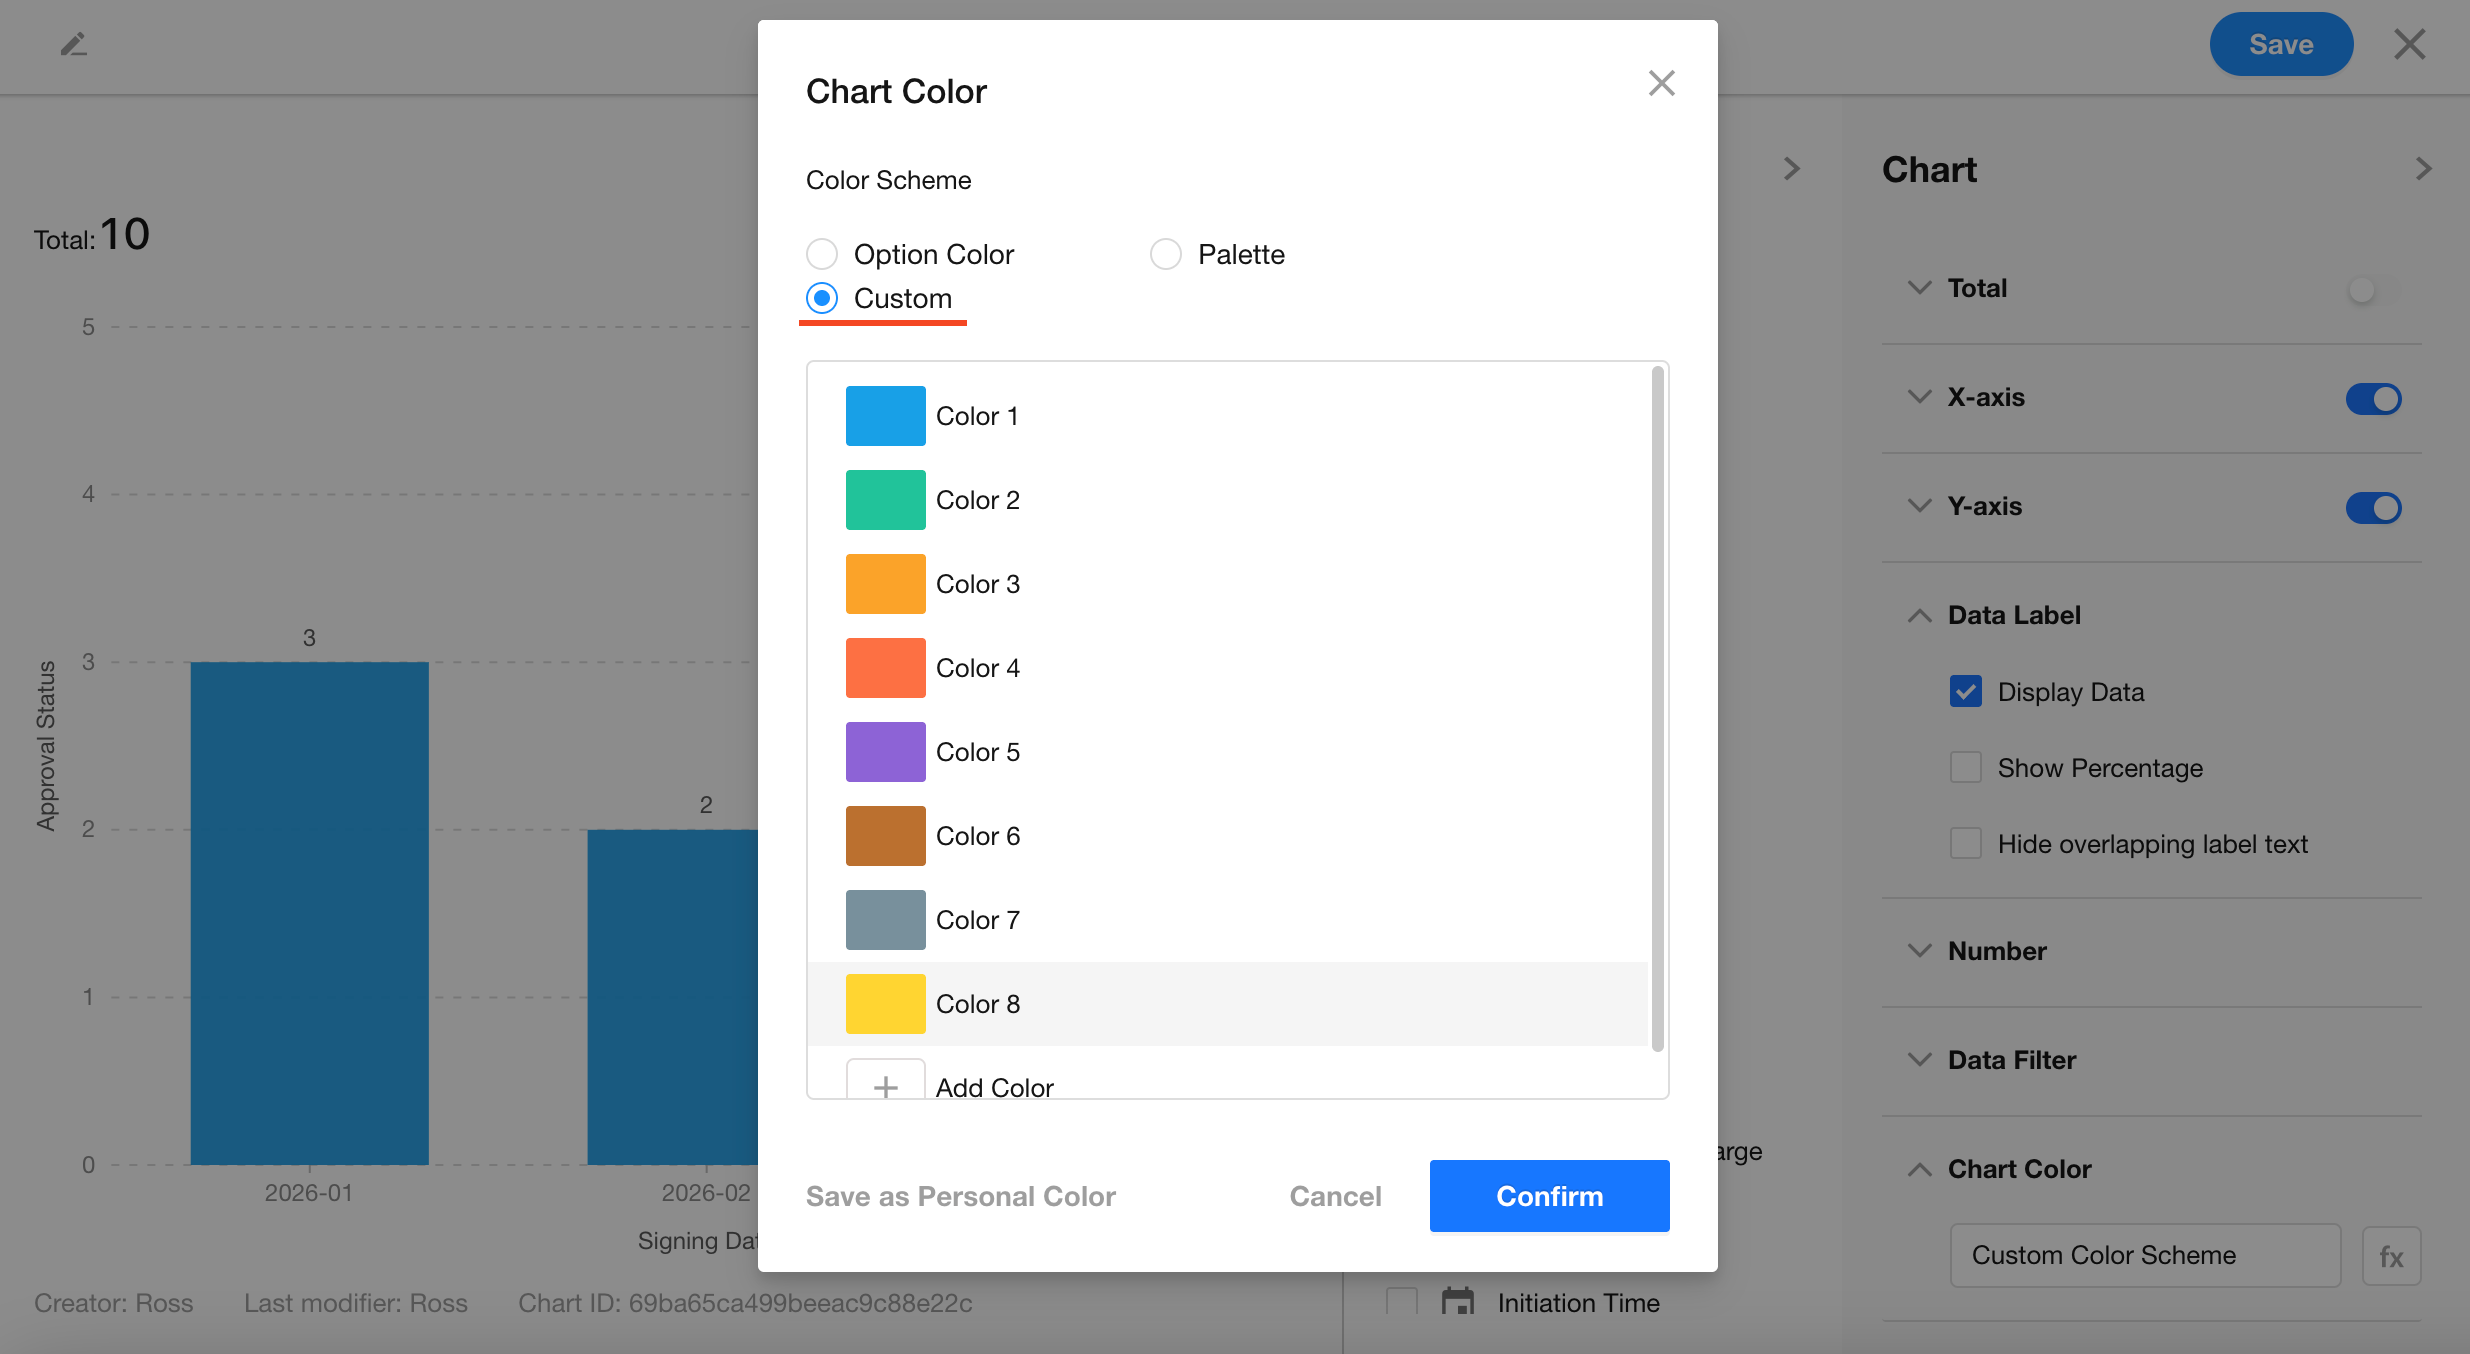This screenshot has height=1354, width=2470.
Task: Enable the Show Percentage checkbox
Action: [x=1966, y=768]
